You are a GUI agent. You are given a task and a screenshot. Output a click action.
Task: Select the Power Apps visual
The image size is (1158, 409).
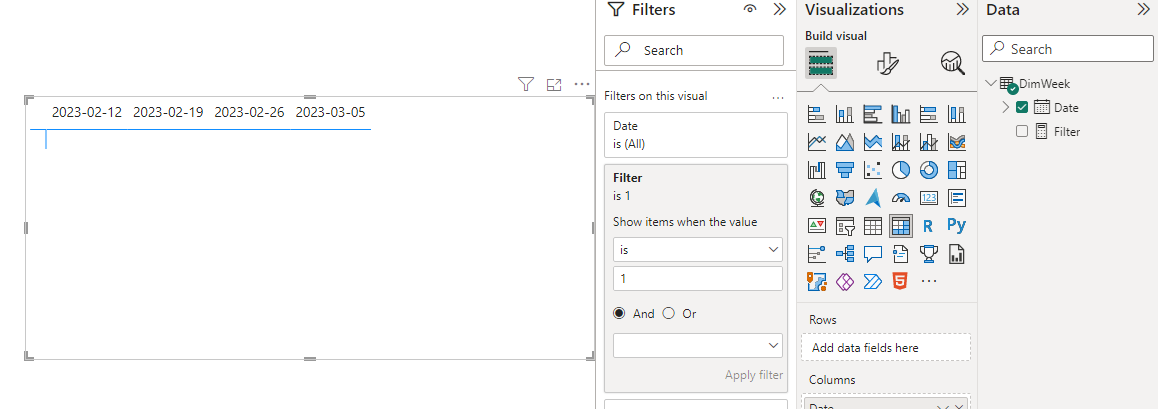point(844,281)
